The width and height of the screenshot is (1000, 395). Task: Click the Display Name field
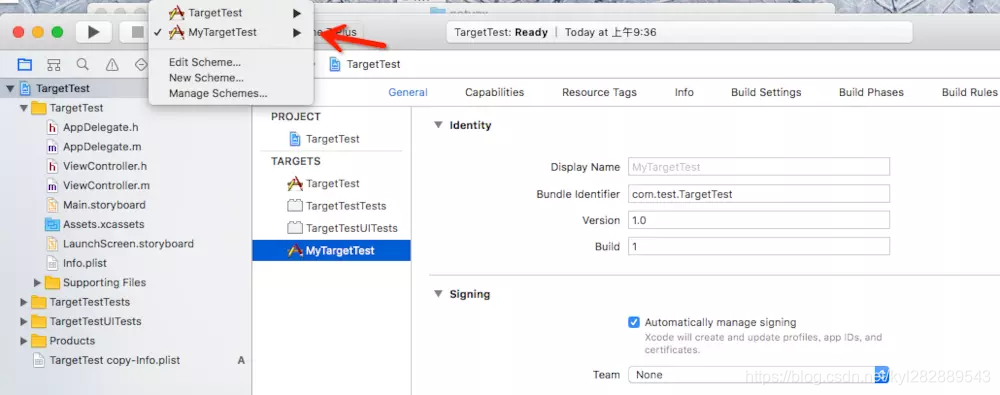(759, 167)
